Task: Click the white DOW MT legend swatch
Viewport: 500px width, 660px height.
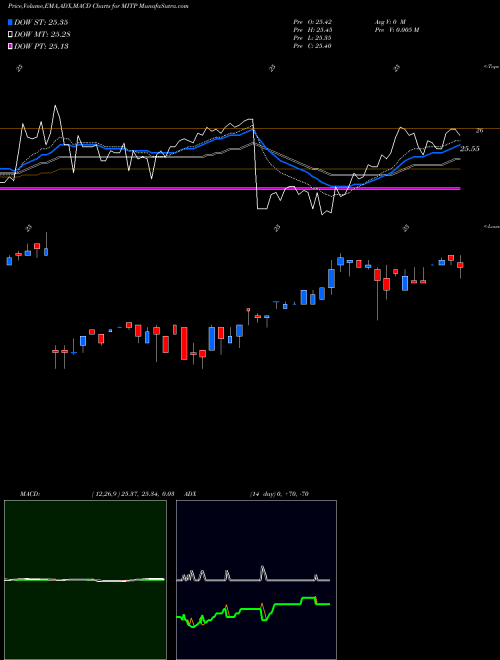Action: pos(11,34)
